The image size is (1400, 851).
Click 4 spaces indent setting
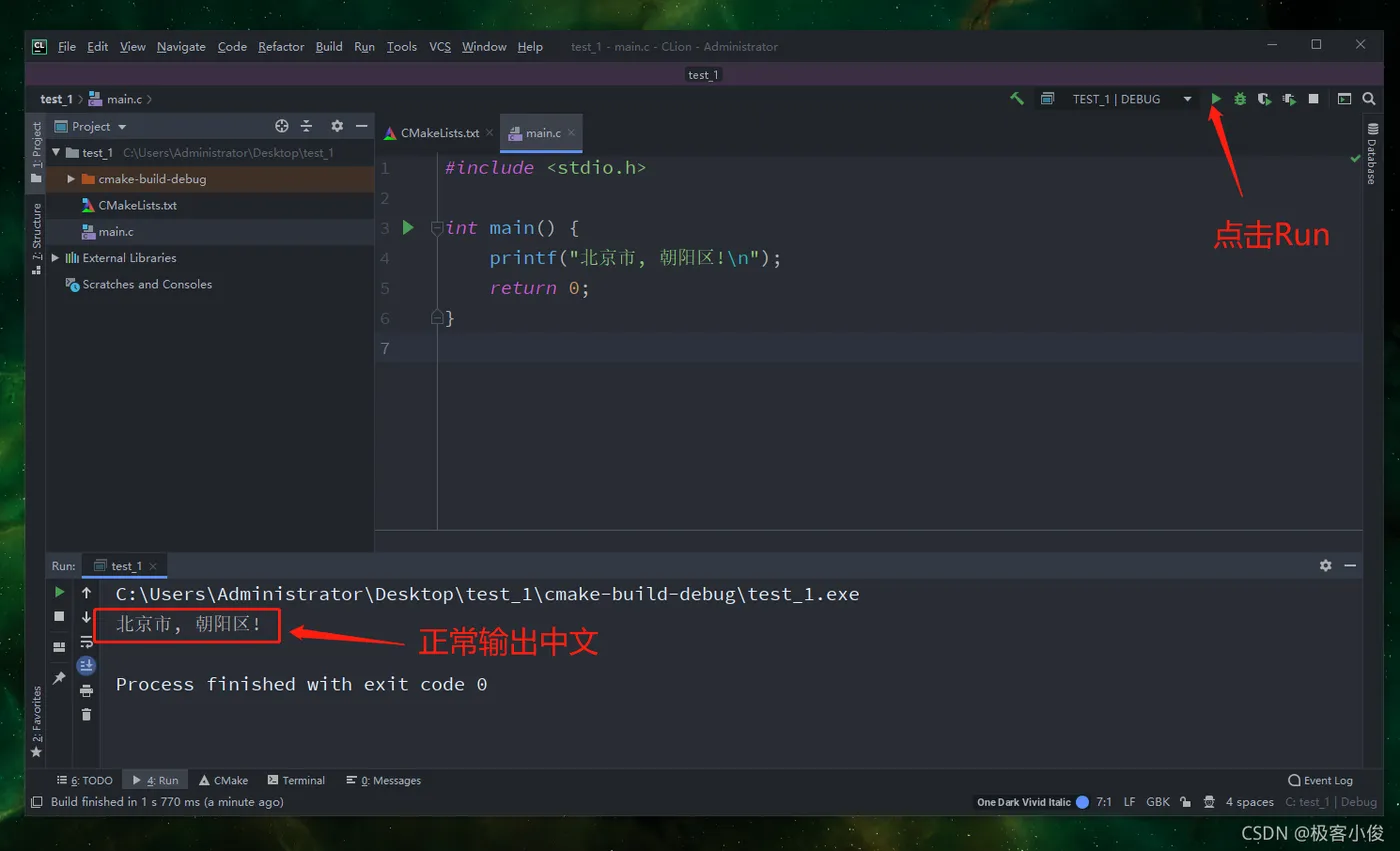tap(1250, 802)
